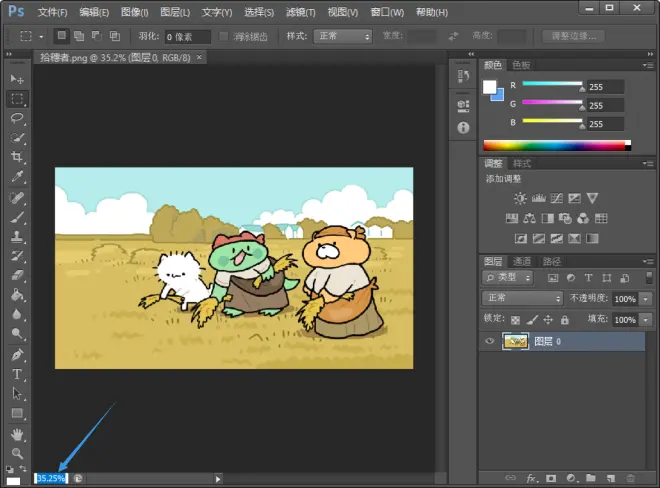Open the 文件(F) menu
660x488 pixels.
point(52,13)
